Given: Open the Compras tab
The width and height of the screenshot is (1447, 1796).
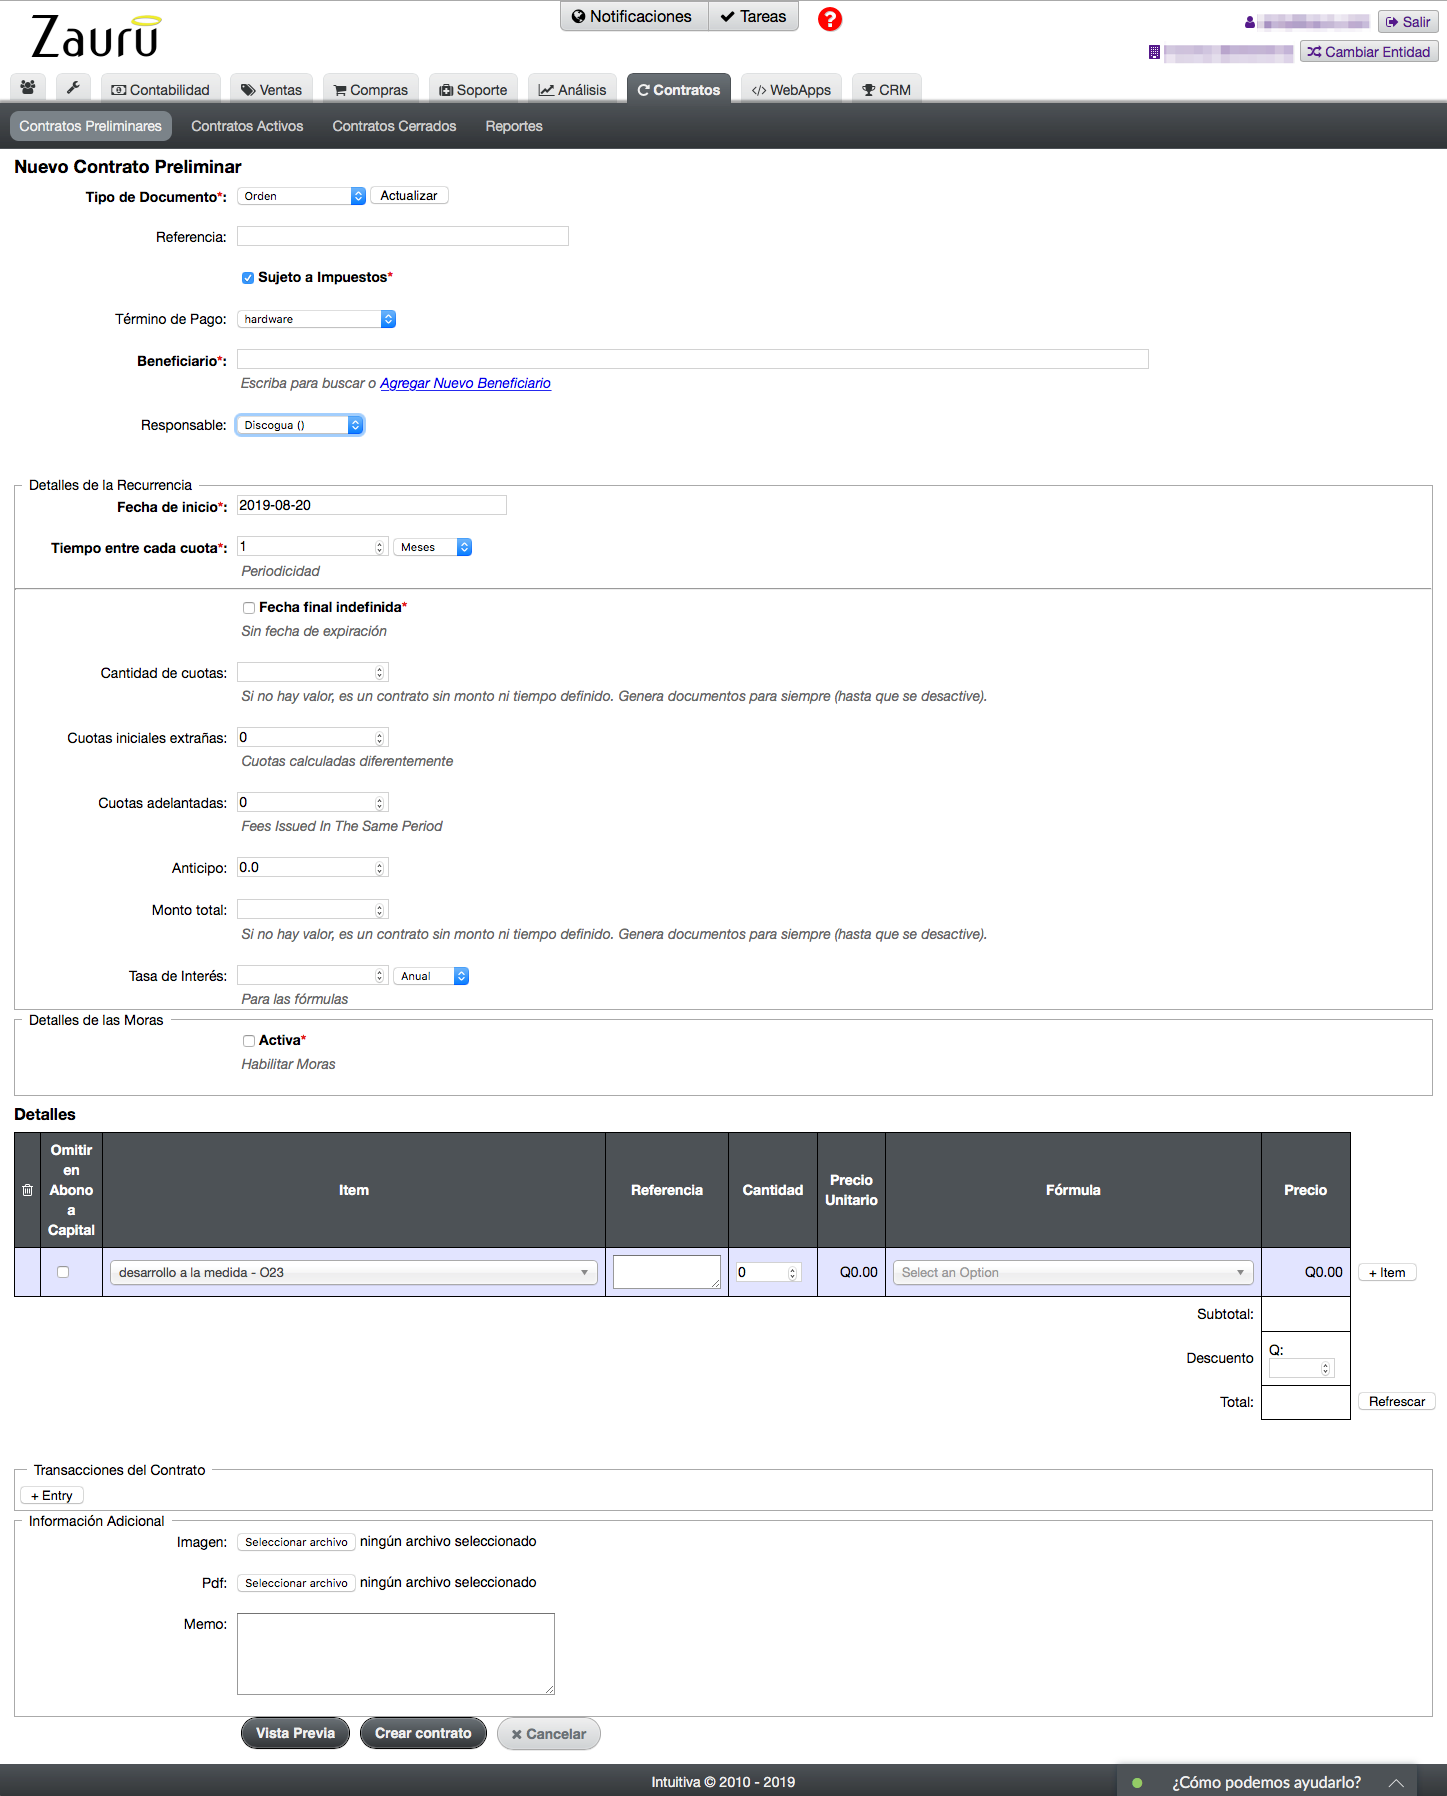Looking at the screenshot, I should [x=370, y=89].
